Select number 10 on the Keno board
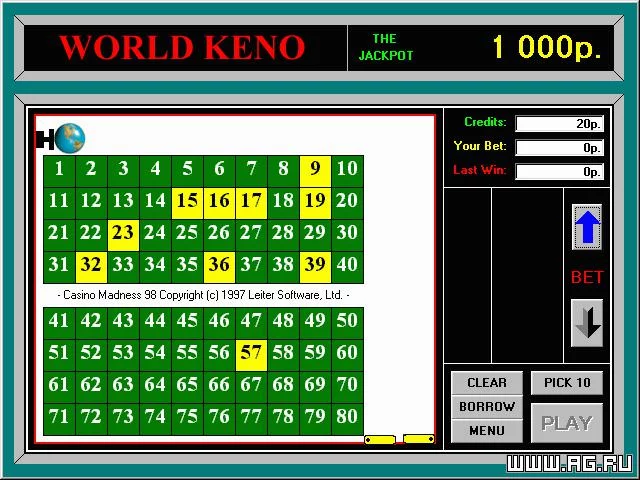Viewport: 640px width, 480px height. tap(347, 171)
